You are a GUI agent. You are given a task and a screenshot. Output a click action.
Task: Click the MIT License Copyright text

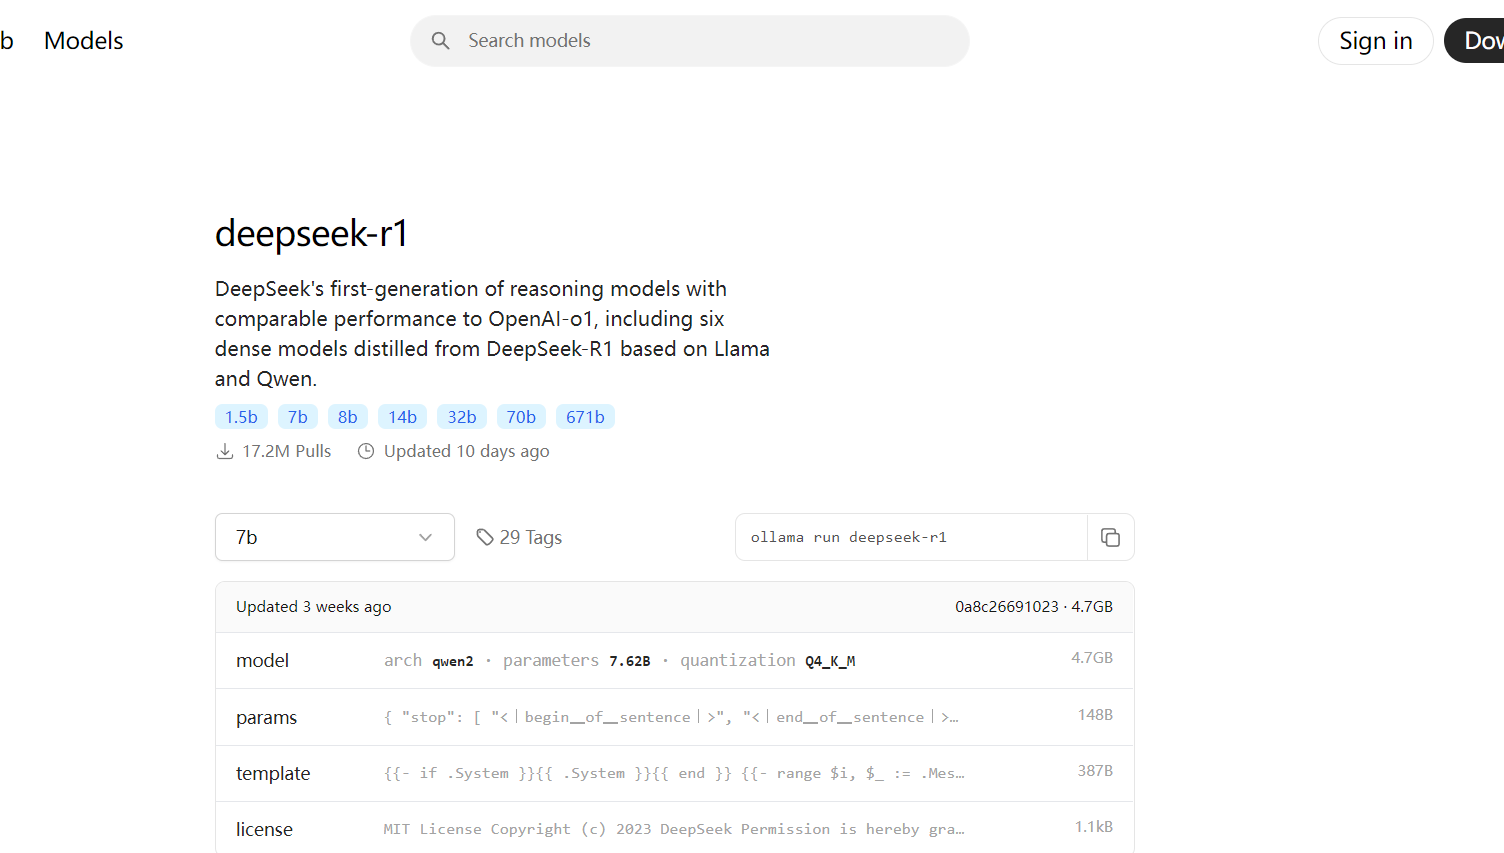click(x=674, y=829)
